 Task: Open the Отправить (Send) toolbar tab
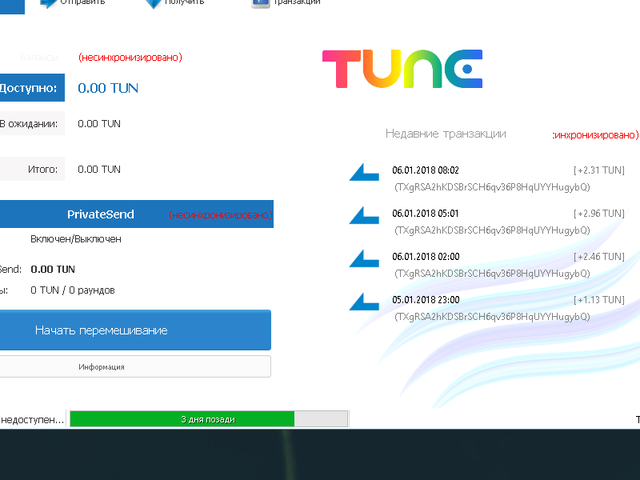pos(73,2)
